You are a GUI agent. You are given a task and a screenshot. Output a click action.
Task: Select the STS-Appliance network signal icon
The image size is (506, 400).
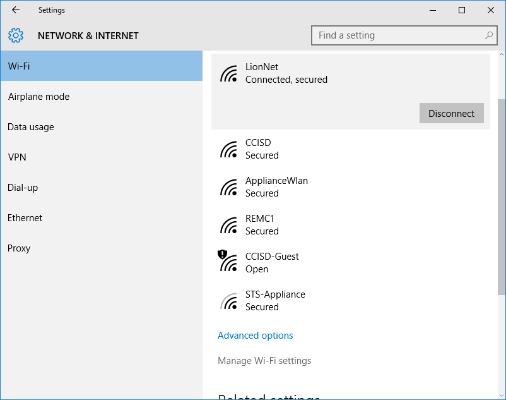229,301
